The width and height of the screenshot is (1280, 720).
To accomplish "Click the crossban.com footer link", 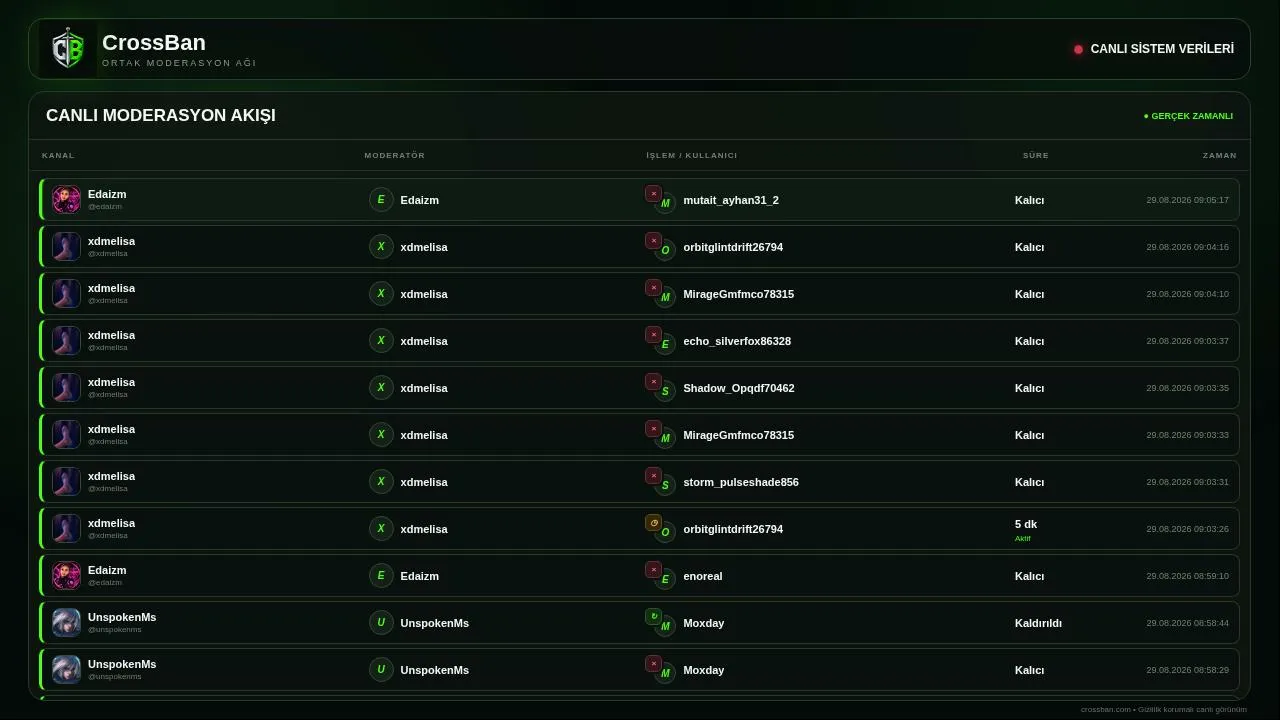I will (x=1105, y=710).
